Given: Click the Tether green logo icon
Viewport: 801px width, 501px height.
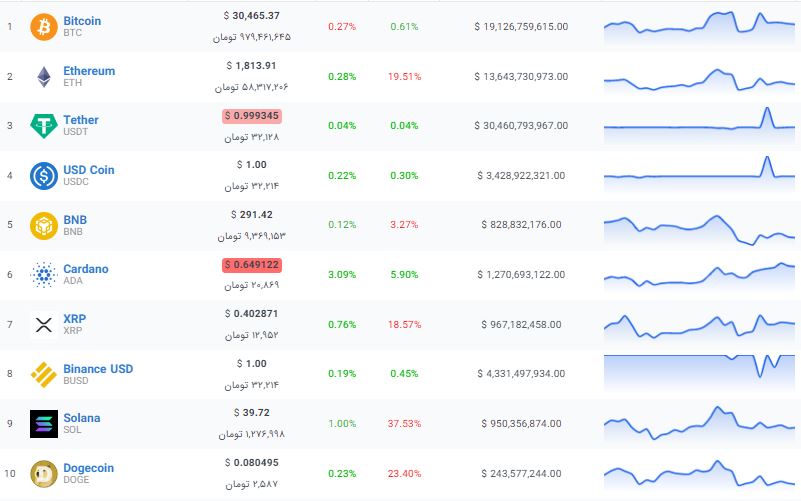Looking at the screenshot, I should tap(44, 126).
